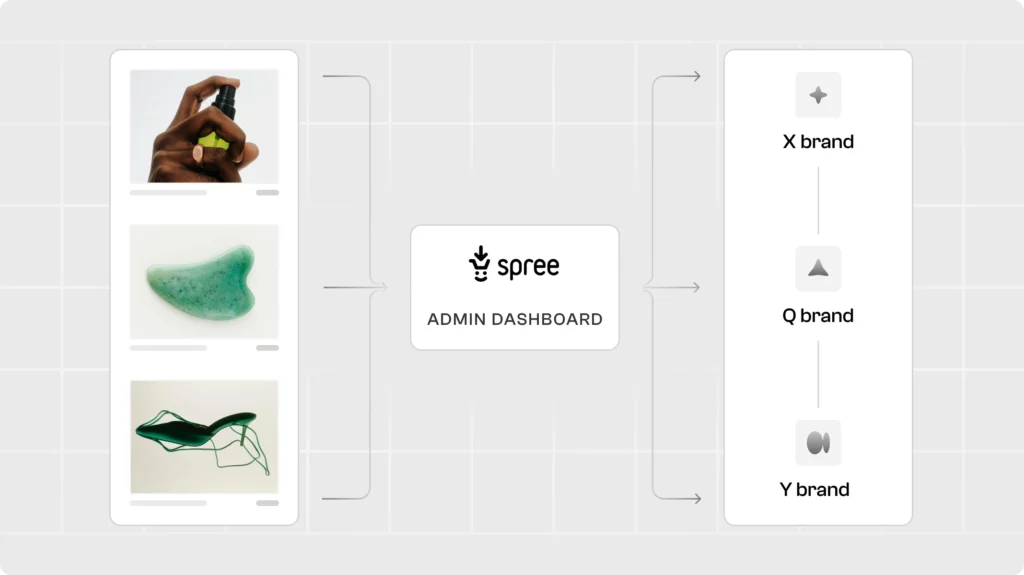Viewport: 1024px width, 575px height.
Task: Click the connector line between X and Q brand
Action: (818, 200)
